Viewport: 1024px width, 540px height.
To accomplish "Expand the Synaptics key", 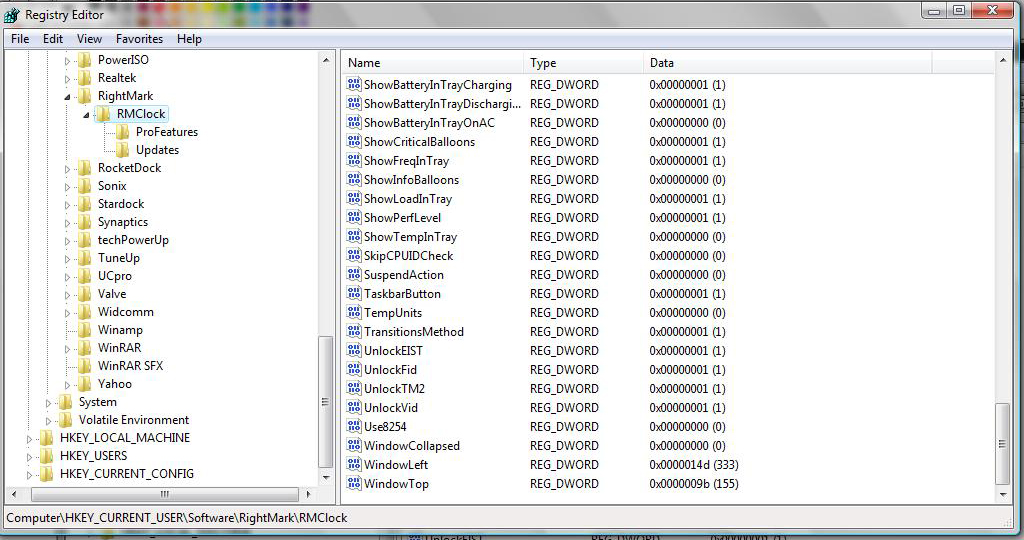I will click(x=67, y=223).
